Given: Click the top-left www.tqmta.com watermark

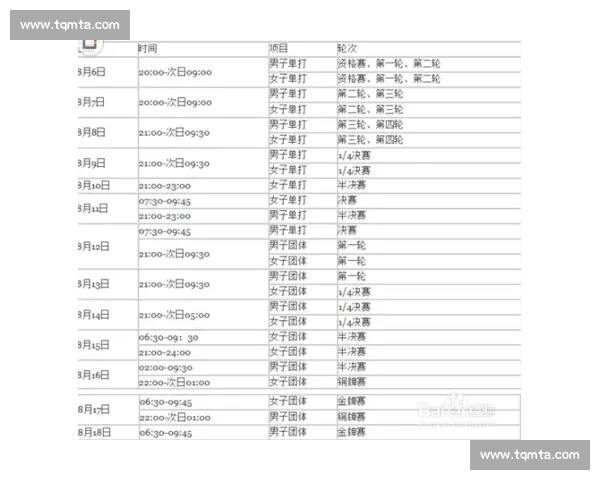Looking at the screenshot, I should point(70,25).
